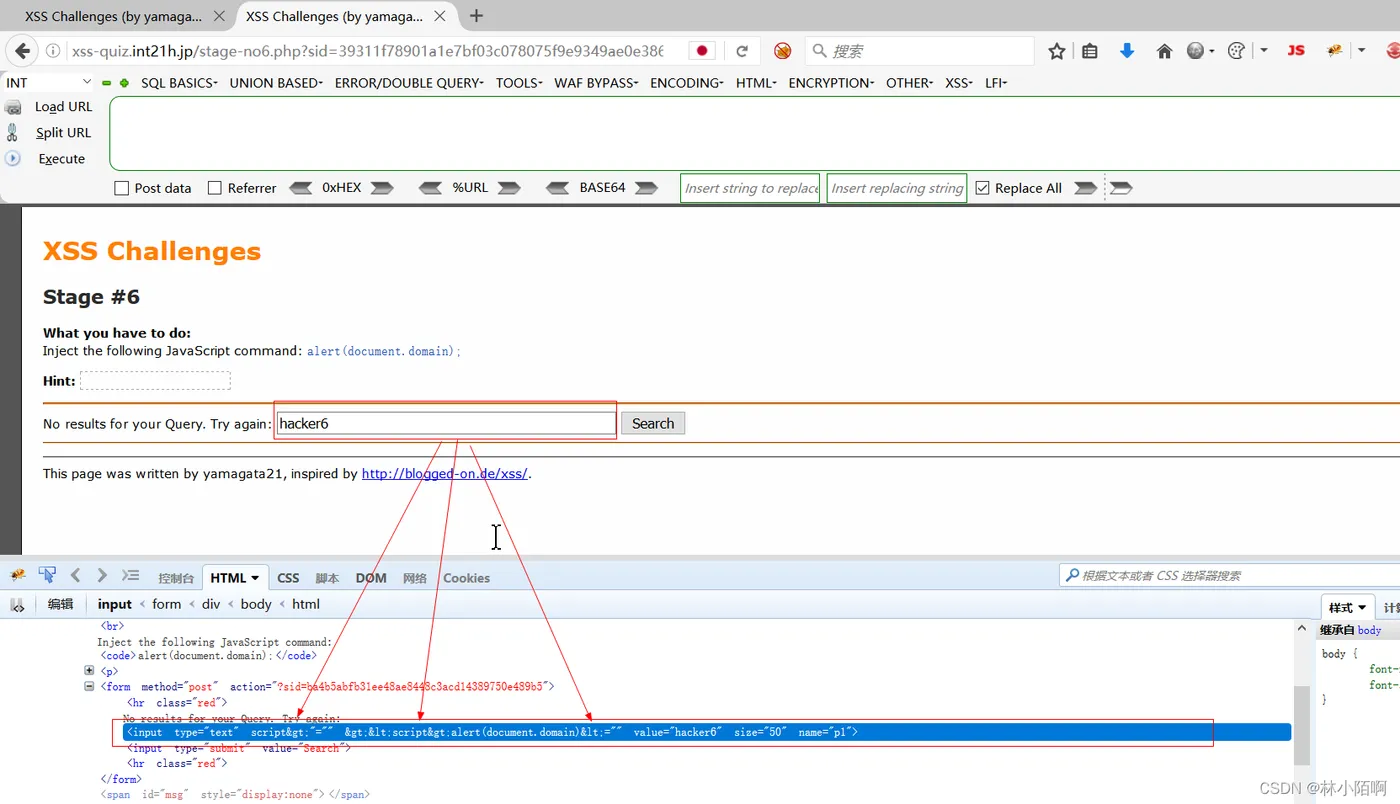Open the SQL BASICS menu
This screenshot has width=1400, height=804.
click(179, 83)
